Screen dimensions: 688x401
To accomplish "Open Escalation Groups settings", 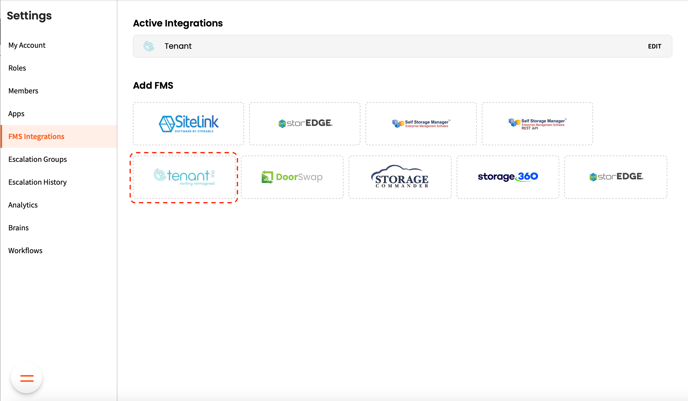I will point(37,159).
